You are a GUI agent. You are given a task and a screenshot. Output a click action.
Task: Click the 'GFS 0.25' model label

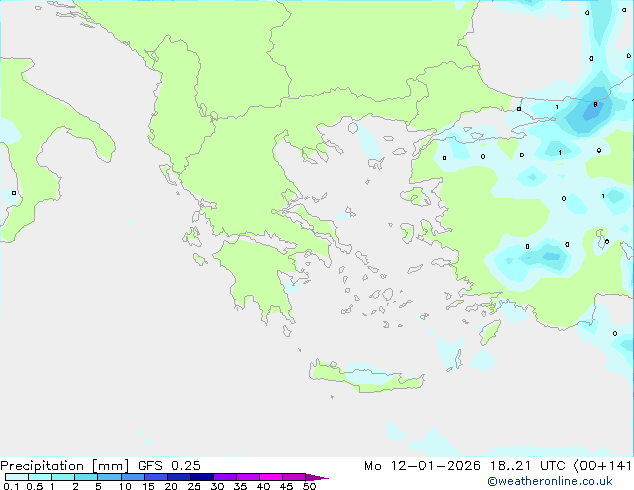pos(169,465)
